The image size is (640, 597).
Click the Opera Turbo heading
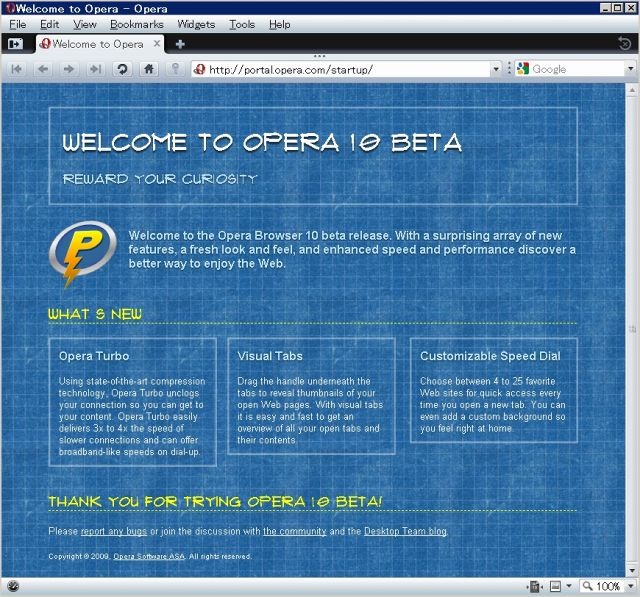pyautogui.click(x=94, y=356)
